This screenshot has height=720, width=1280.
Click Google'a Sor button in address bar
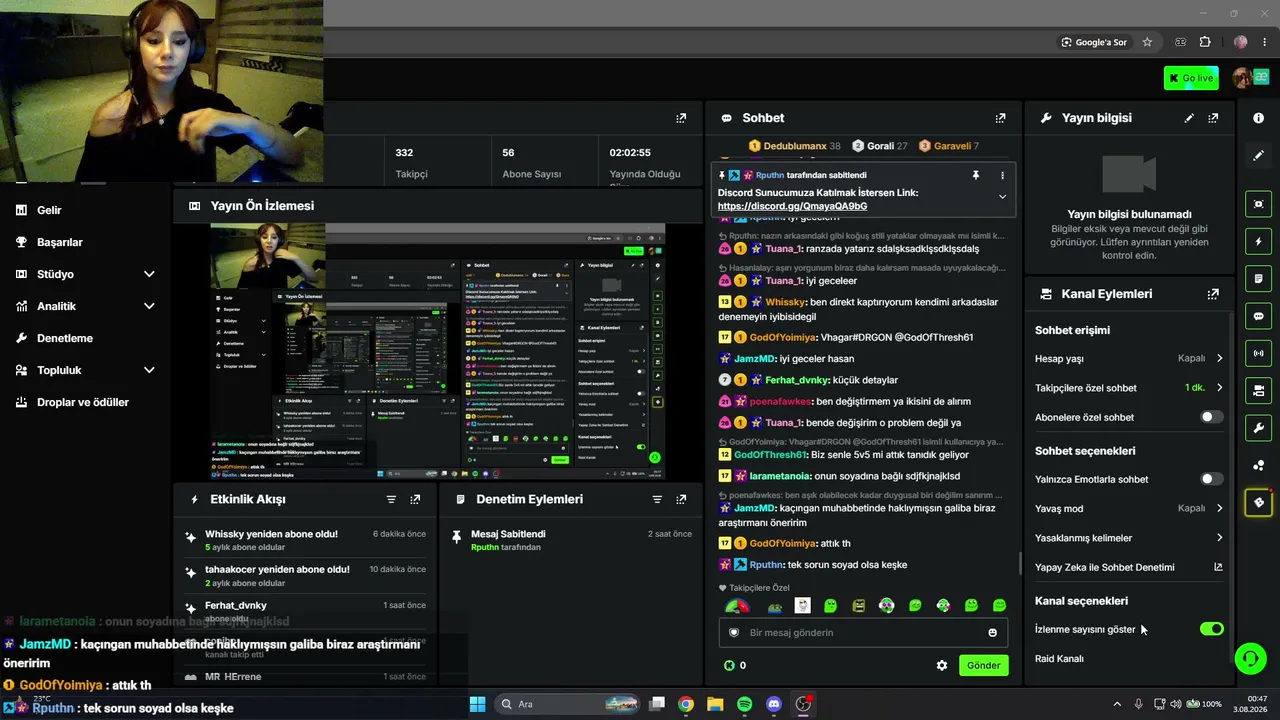click(x=1094, y=42)
